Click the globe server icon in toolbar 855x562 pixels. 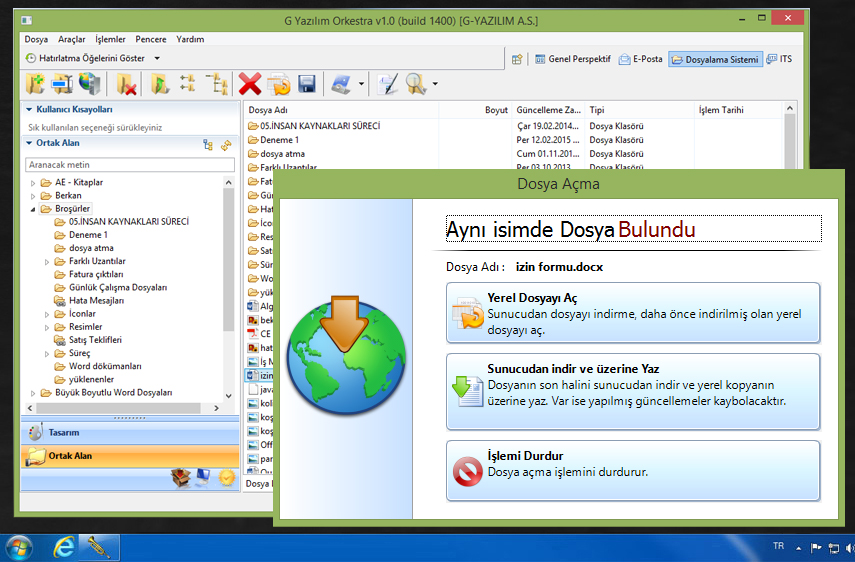90,84
